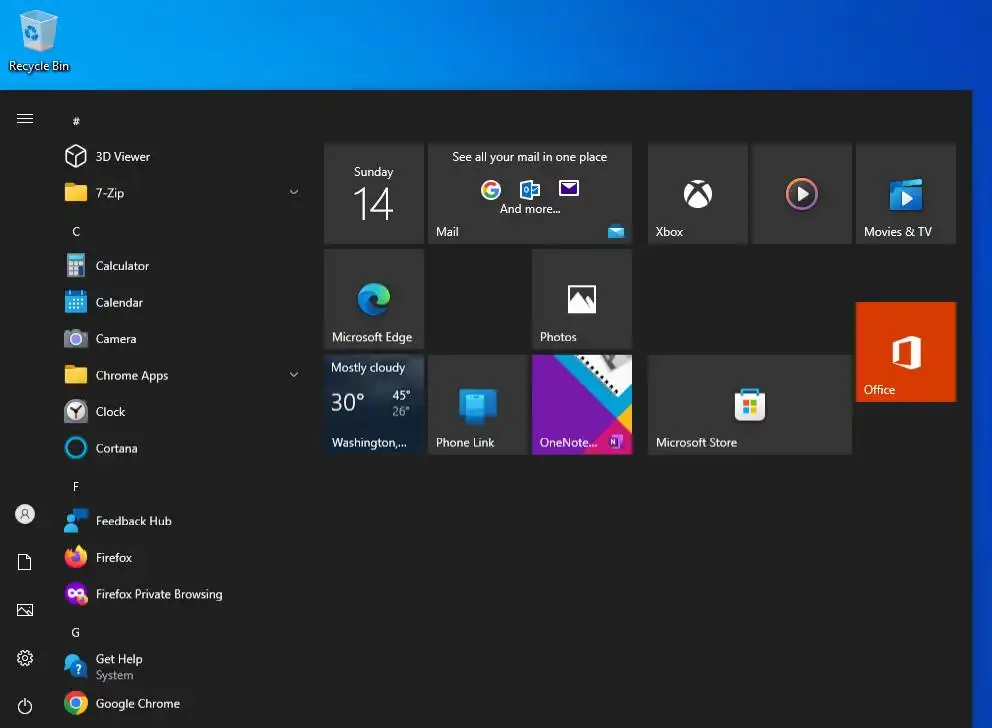This screenshot has height=728, width=992.
Task: Open the OneNote tile
Action: coord(582,404)
